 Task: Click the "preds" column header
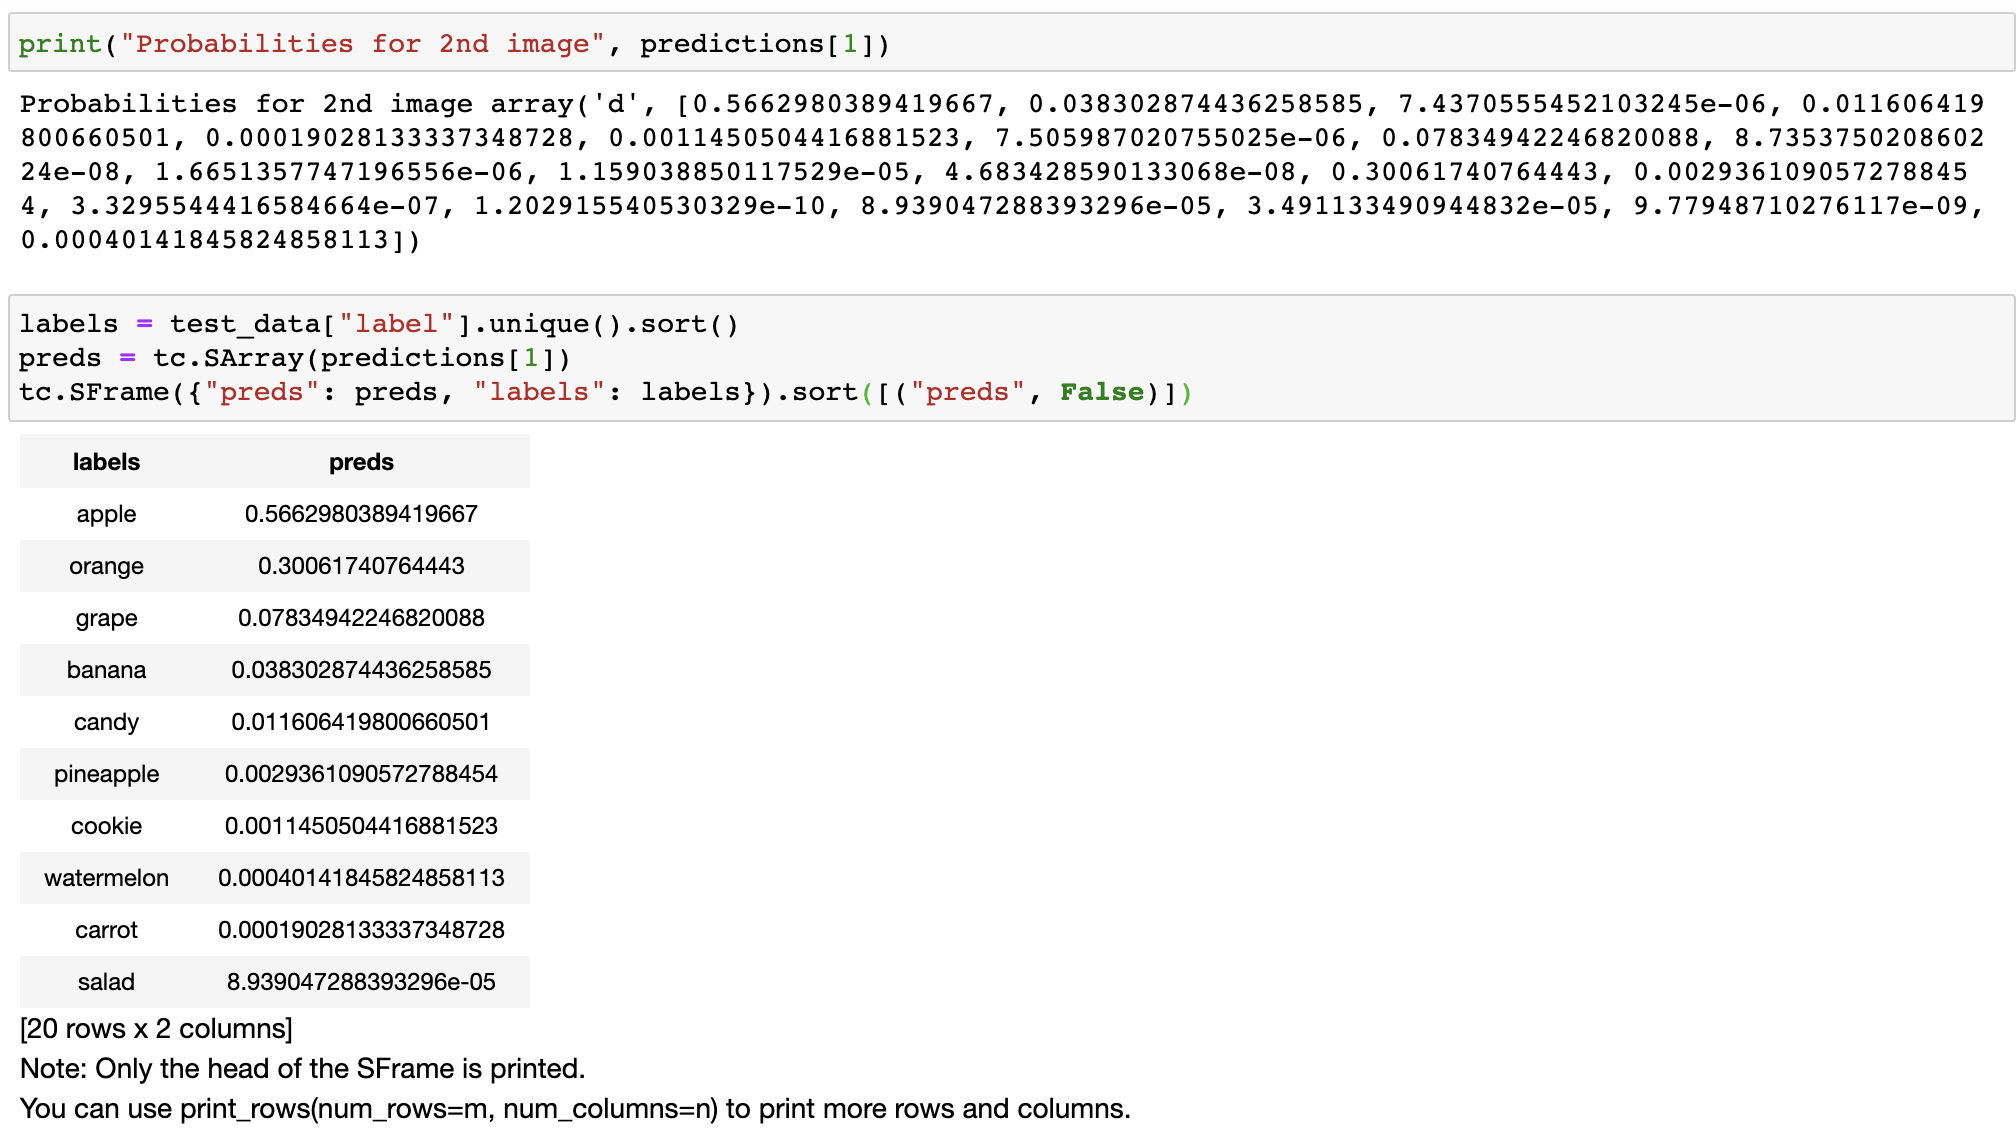click(x=361, y=462)
